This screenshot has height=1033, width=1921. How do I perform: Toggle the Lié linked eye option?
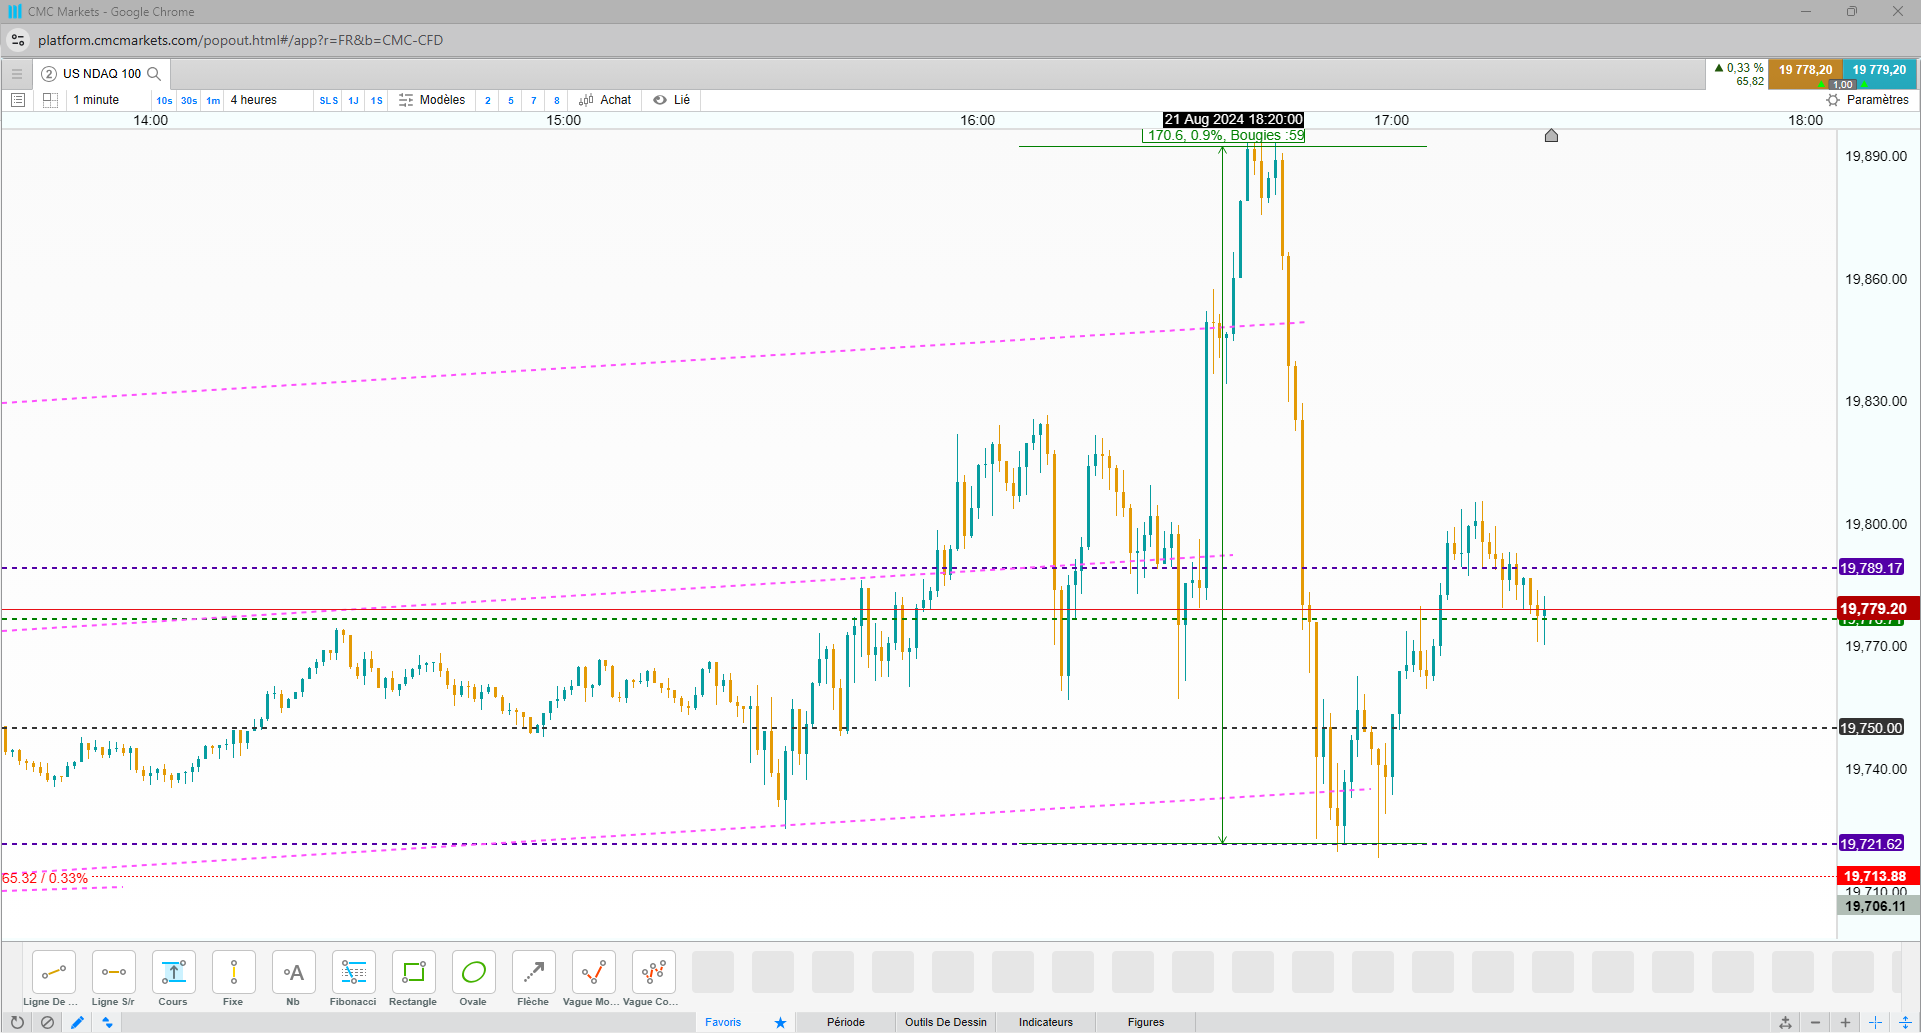coord(672,100)
